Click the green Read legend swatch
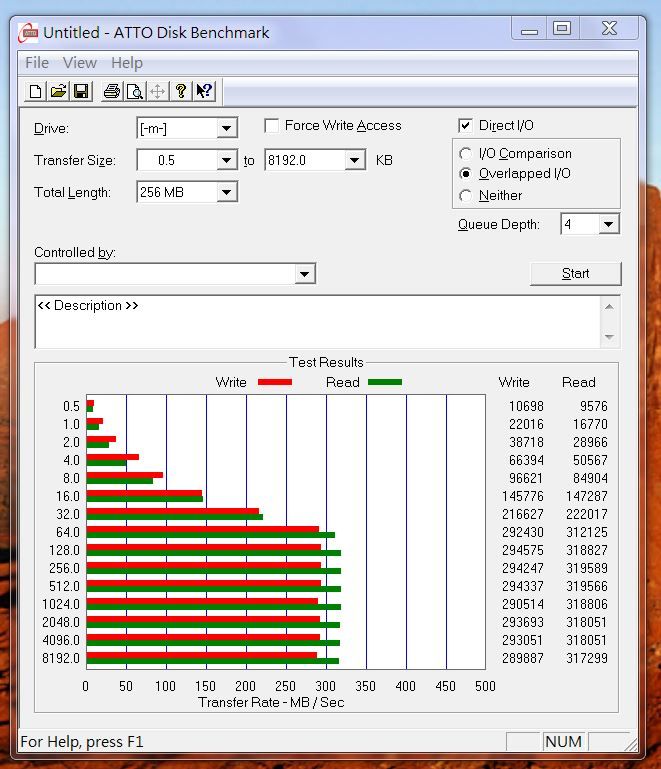Image resolution: width=661 pixels, height=769 pixels. pyautogui.click(x=385, y=382)
